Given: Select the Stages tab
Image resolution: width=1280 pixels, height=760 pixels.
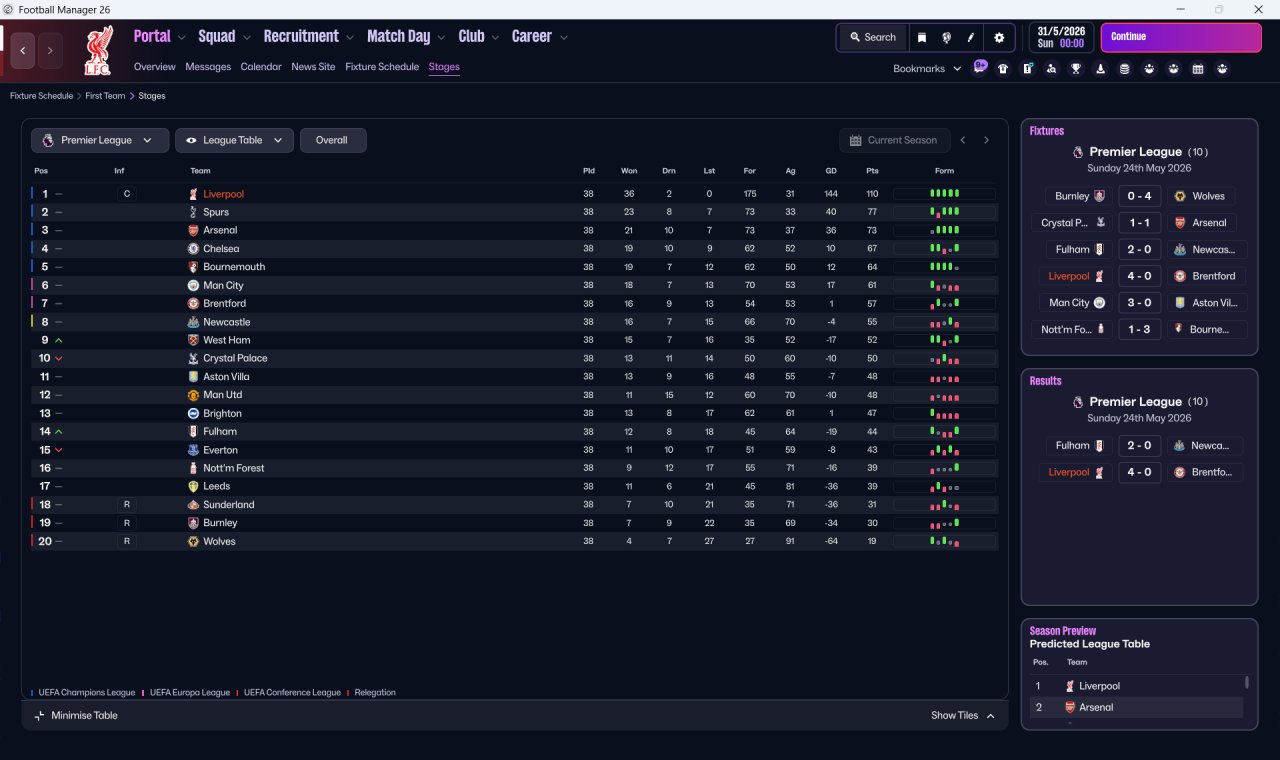Looking at the screenshot, I should [444, 67].
